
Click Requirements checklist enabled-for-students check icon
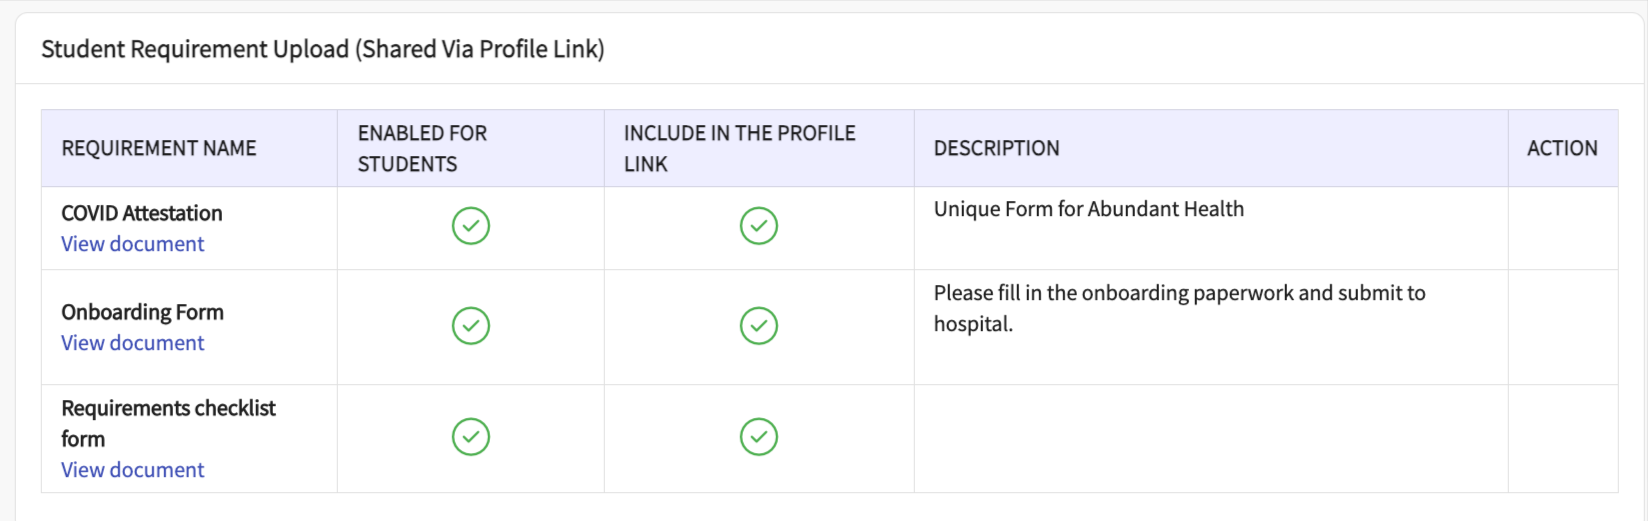coord(471,437)
